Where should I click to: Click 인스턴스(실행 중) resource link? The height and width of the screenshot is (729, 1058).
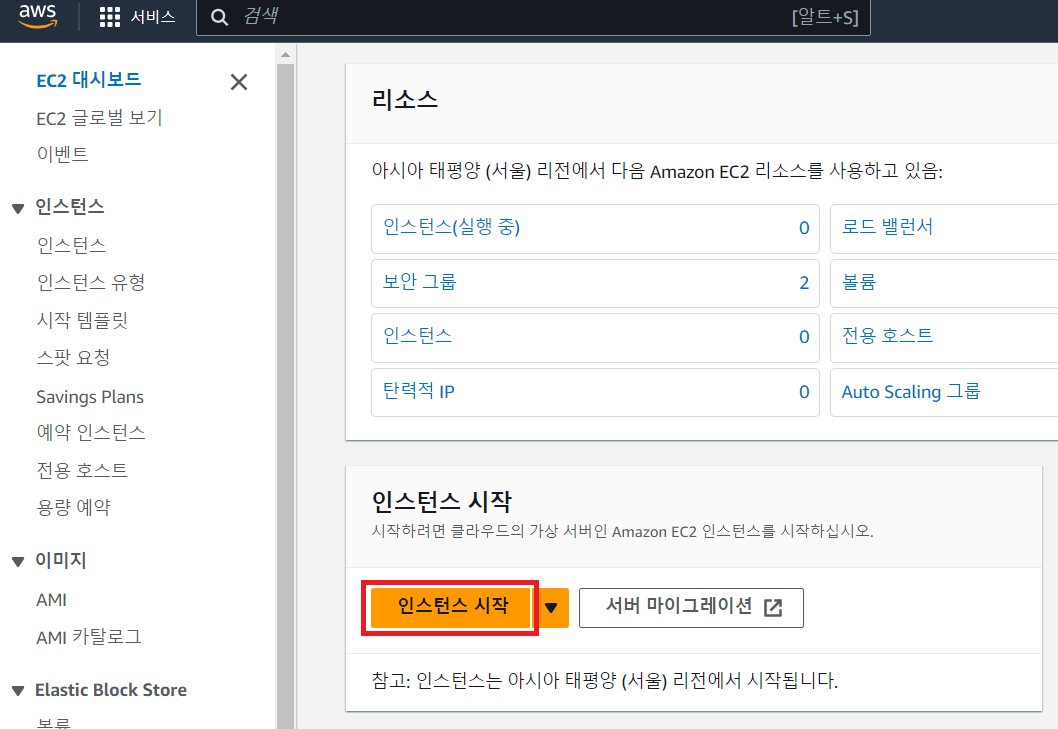[x=451, y=227]
